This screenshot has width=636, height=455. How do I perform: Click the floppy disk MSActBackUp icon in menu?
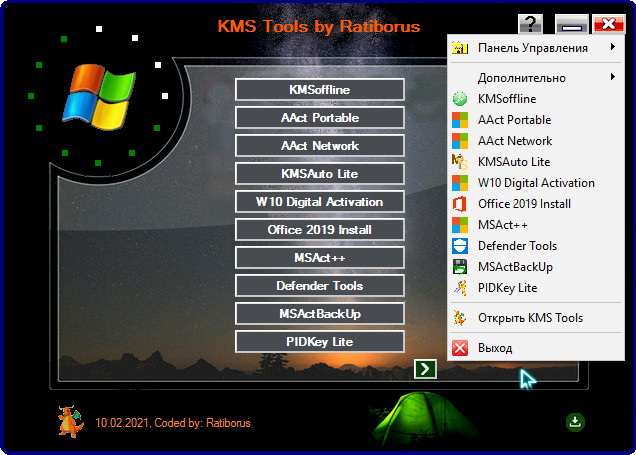[x=460, y=267]
